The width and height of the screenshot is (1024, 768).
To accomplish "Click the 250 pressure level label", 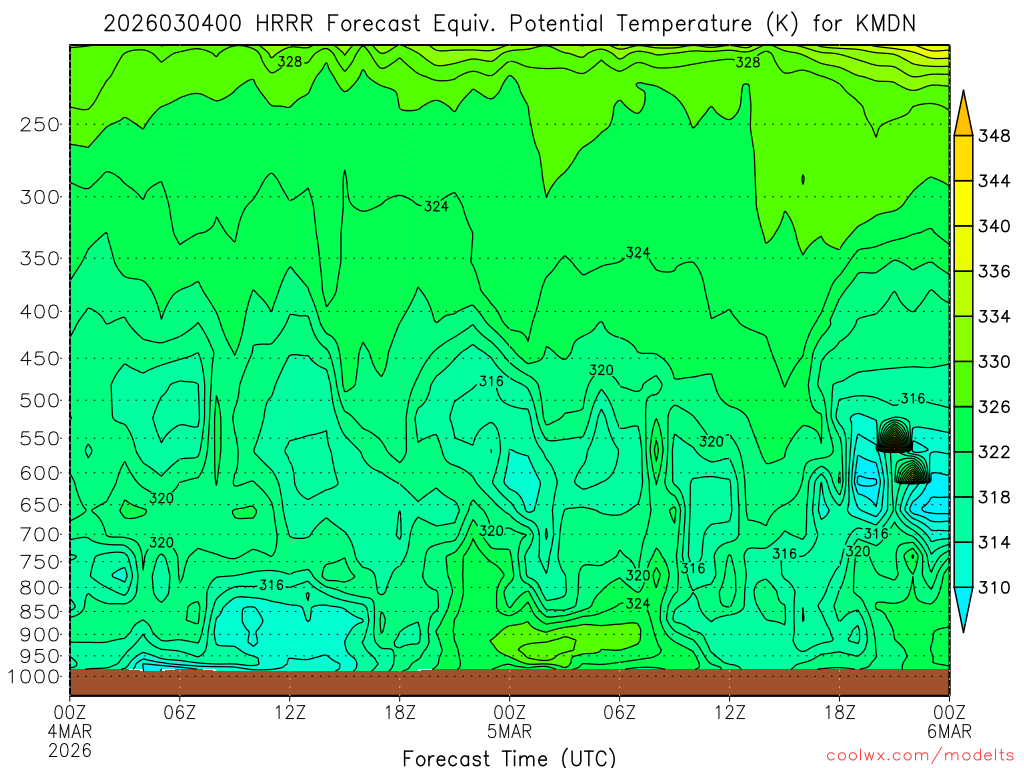I will (40, 124).
